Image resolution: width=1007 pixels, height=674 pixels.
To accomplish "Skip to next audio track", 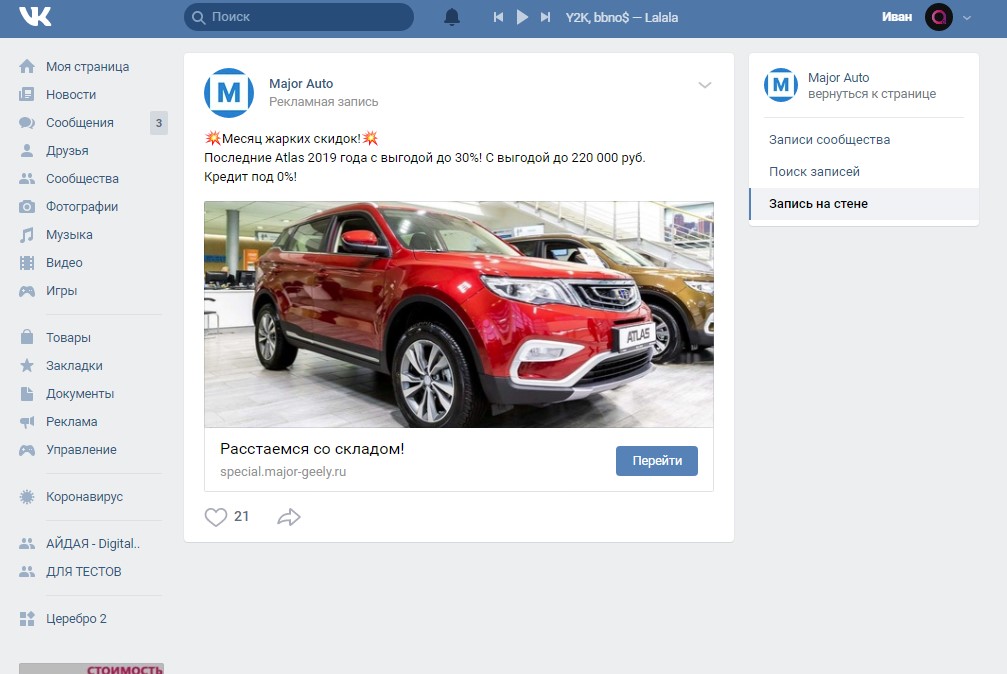I will pyautogui.click(x=545, y=17).
